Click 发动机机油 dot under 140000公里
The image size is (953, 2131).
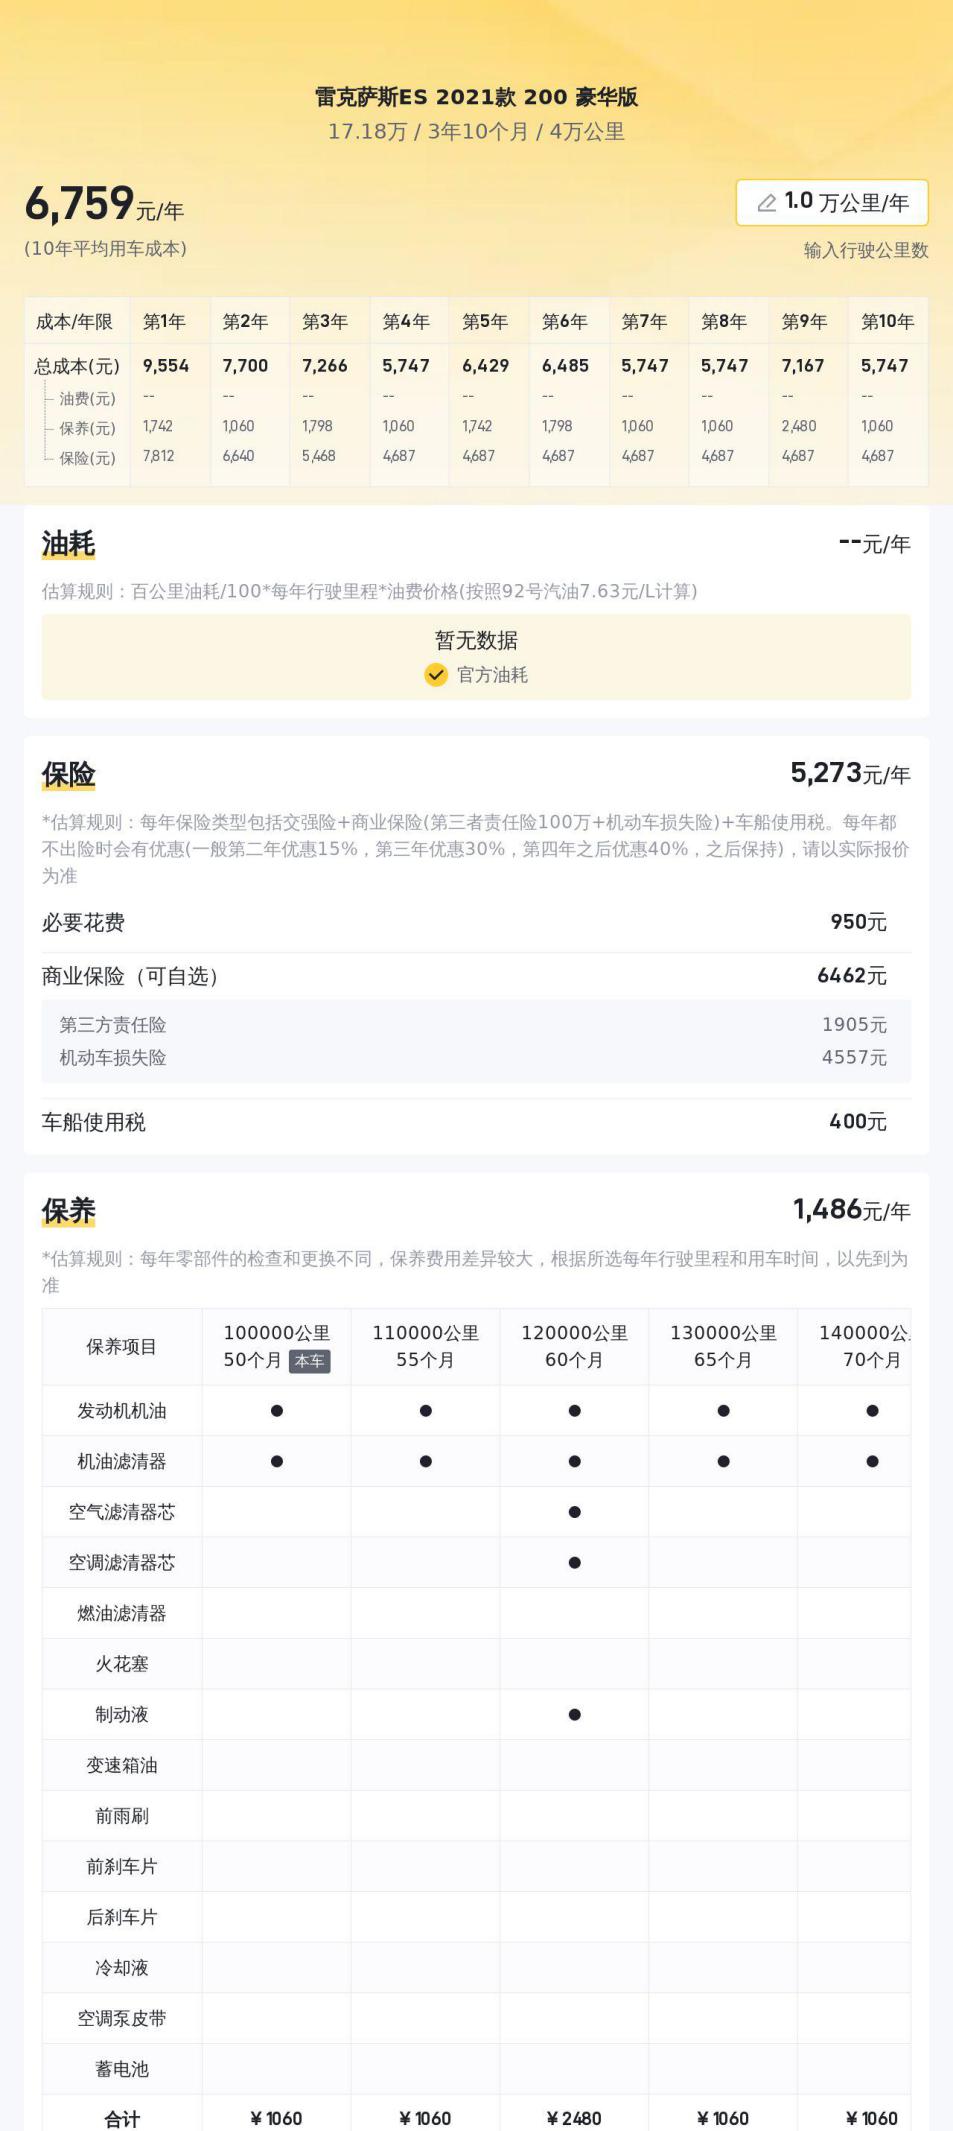tap(872, 1411)
